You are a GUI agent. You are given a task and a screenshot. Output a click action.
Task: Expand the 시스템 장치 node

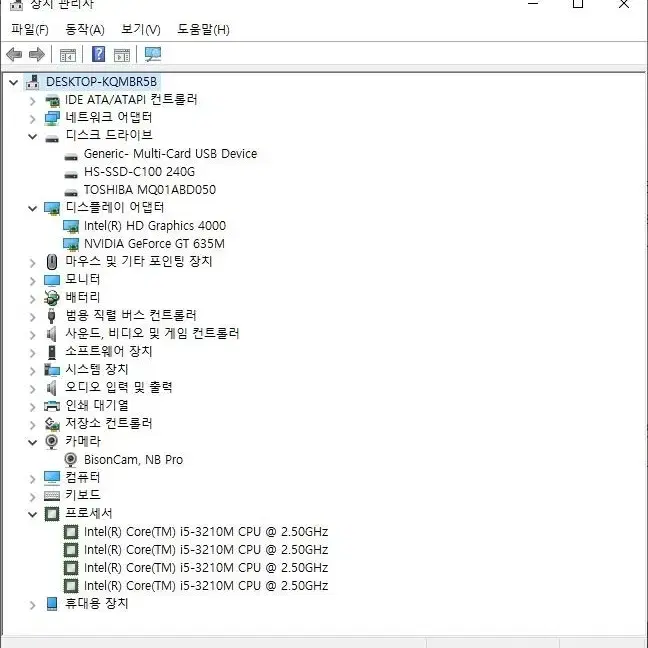[33, 371]
